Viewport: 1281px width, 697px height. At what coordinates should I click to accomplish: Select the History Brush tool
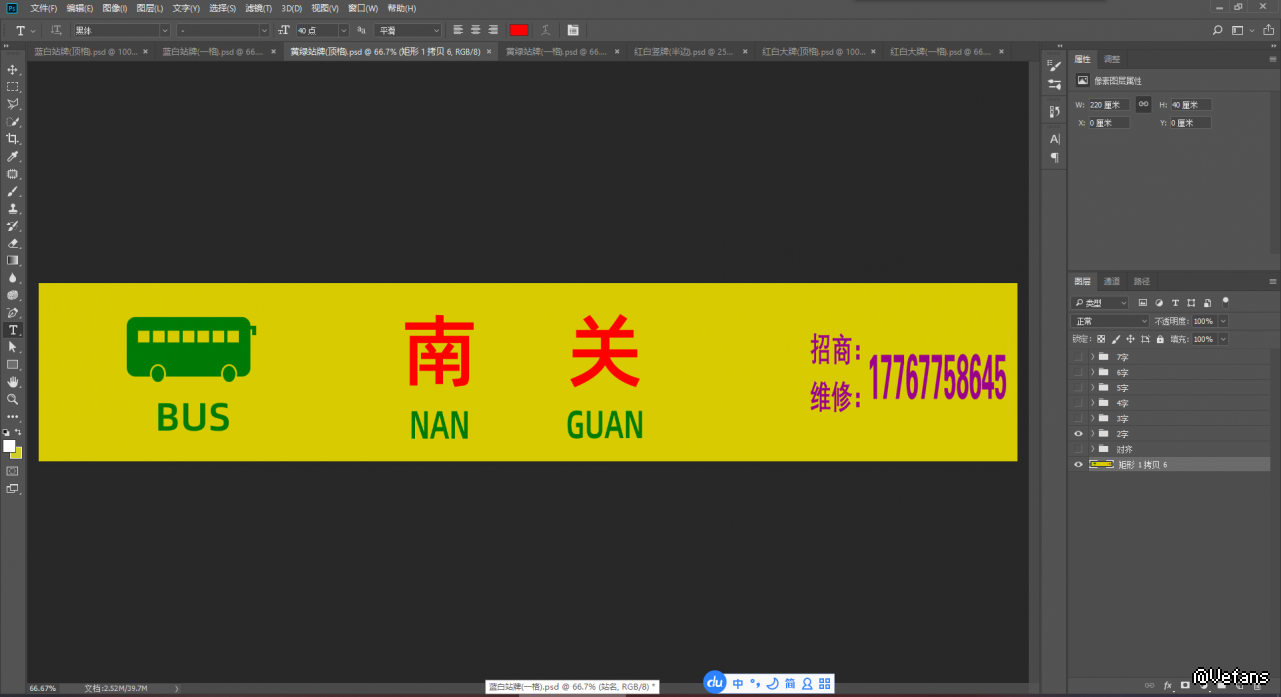[13, 226]
